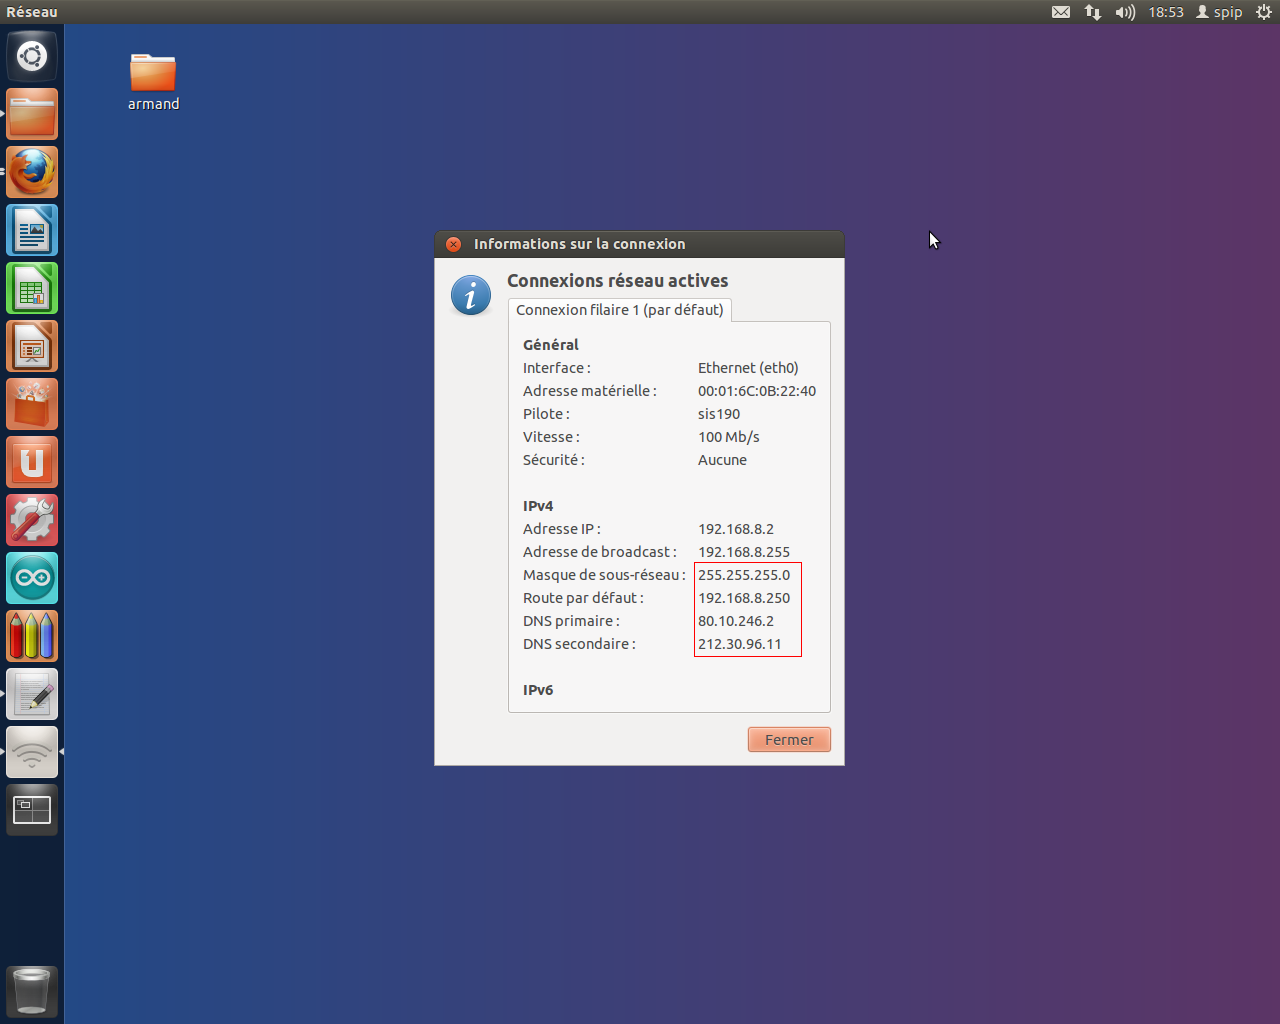Open the 'spip' user menu

(1219, 12)
